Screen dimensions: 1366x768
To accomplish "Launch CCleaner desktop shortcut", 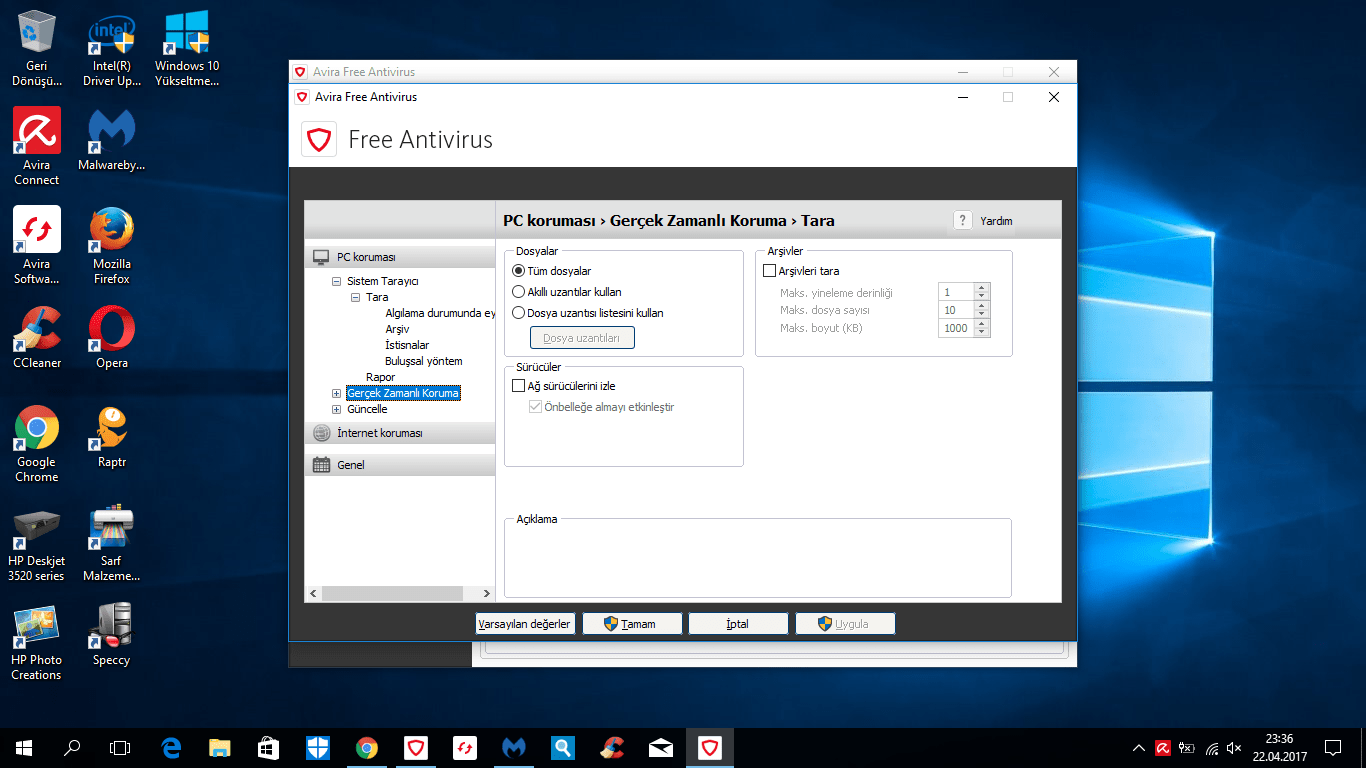I will point(37,338).
